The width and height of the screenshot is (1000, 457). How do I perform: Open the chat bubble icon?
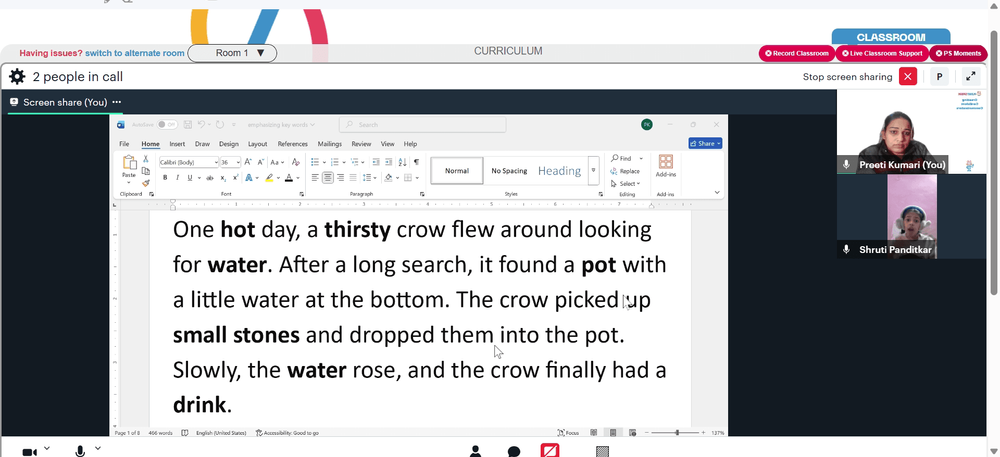[x=514, y=452]
